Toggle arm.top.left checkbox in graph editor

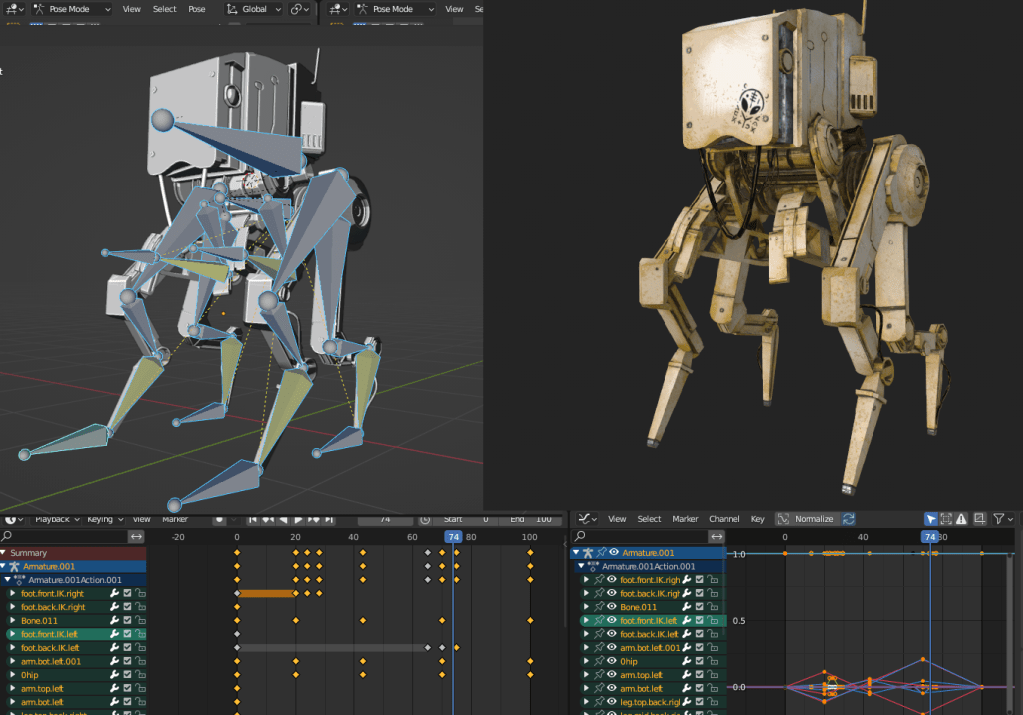700,675
